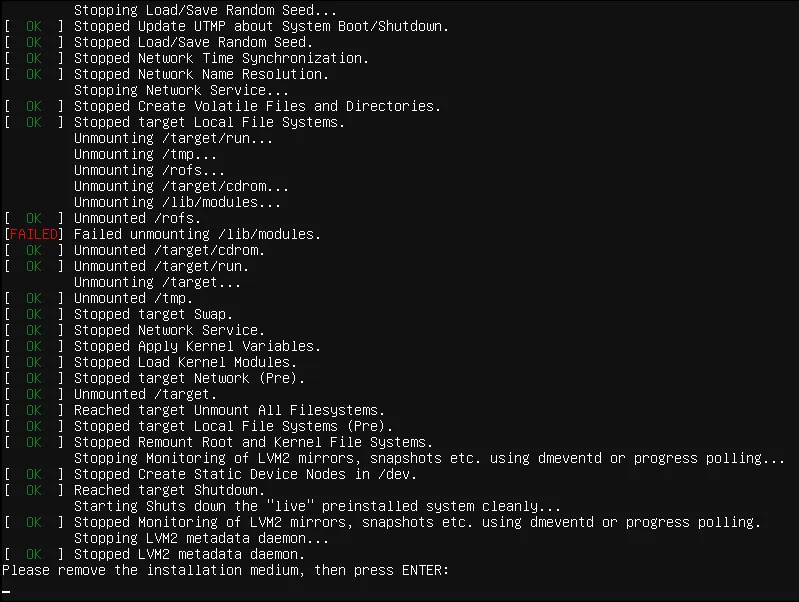Image resolution: width=799 pixels, height=602 pixels.
Task: Click OK tag beside "Stopped Load Kernel Modules."
Action: [x=33, y=362]
